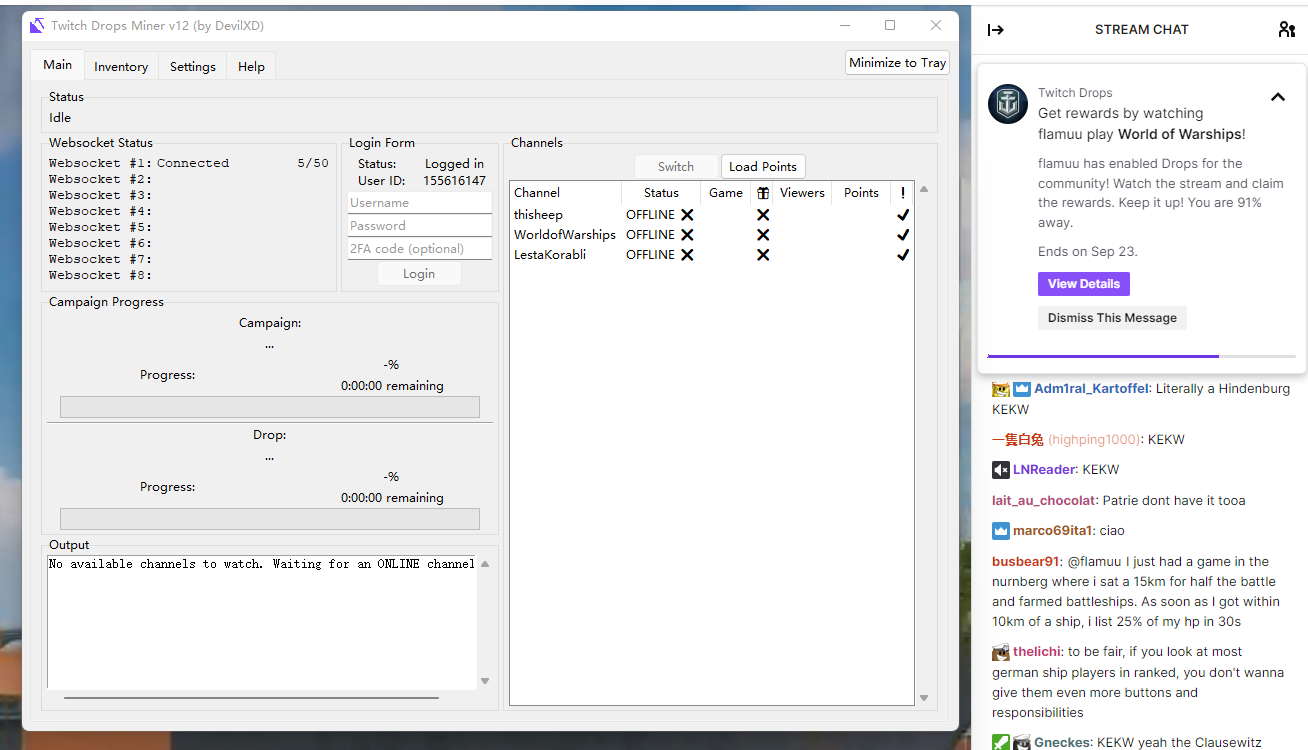Open the viewers list icon in chat header

coord(1286,29)
